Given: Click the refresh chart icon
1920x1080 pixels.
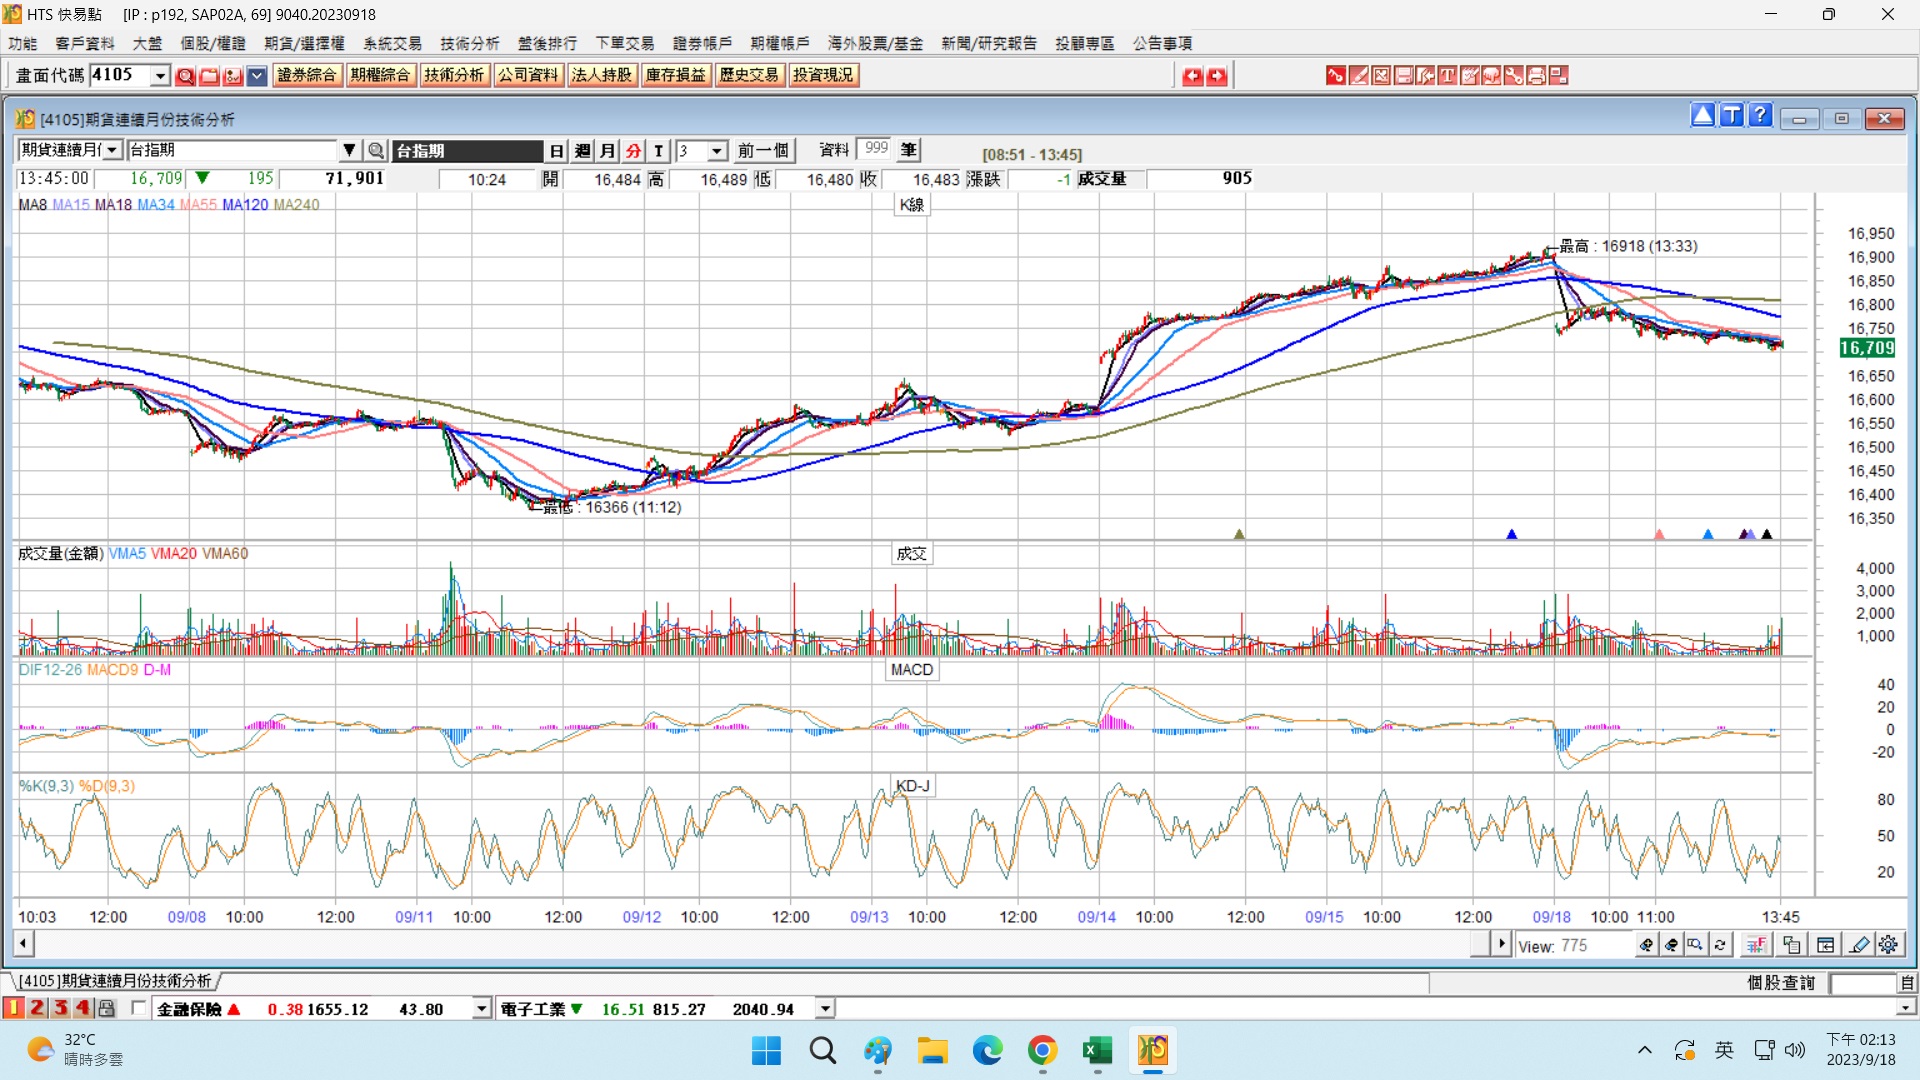Looking at the screenshot, I should 1720,945.
